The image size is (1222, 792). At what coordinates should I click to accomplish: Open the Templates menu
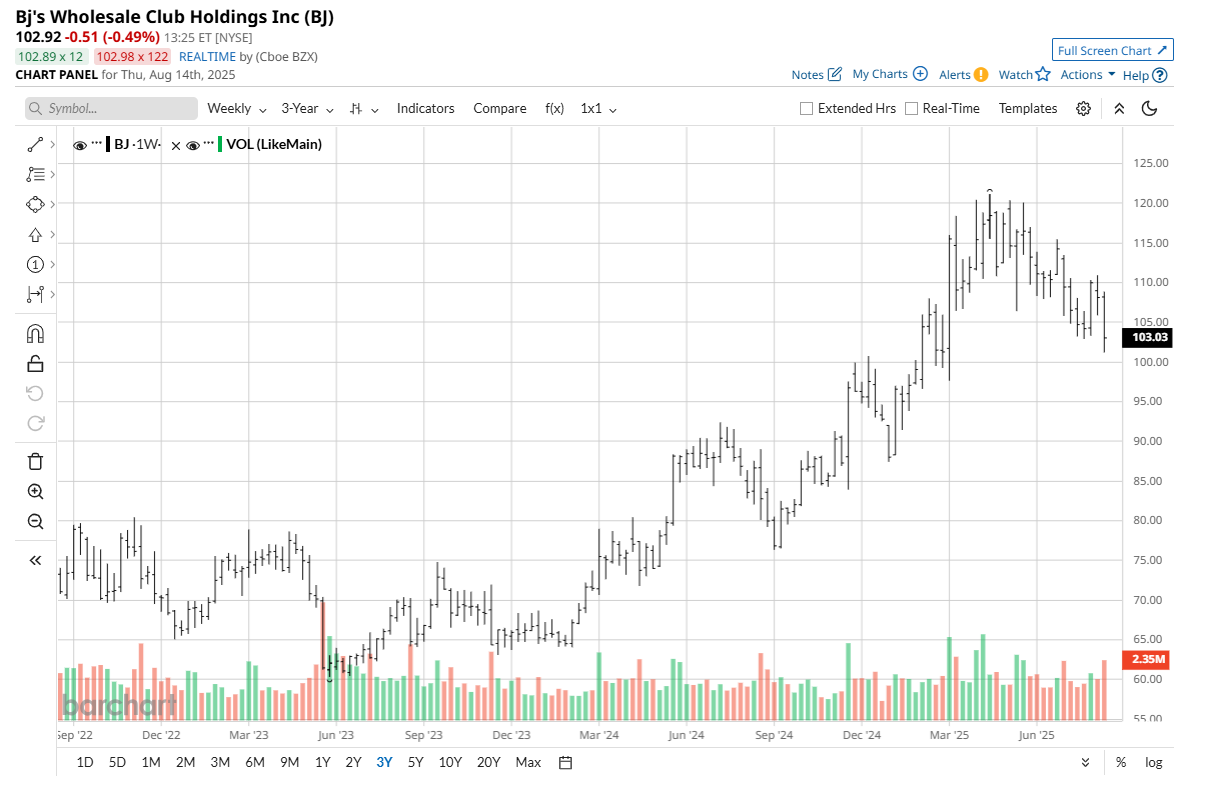pyautogui.click(x=1028, y=108)
